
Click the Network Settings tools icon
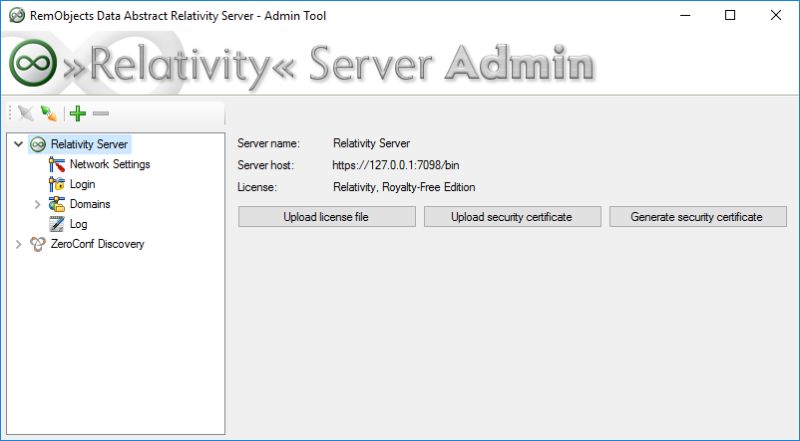(57, 164)
